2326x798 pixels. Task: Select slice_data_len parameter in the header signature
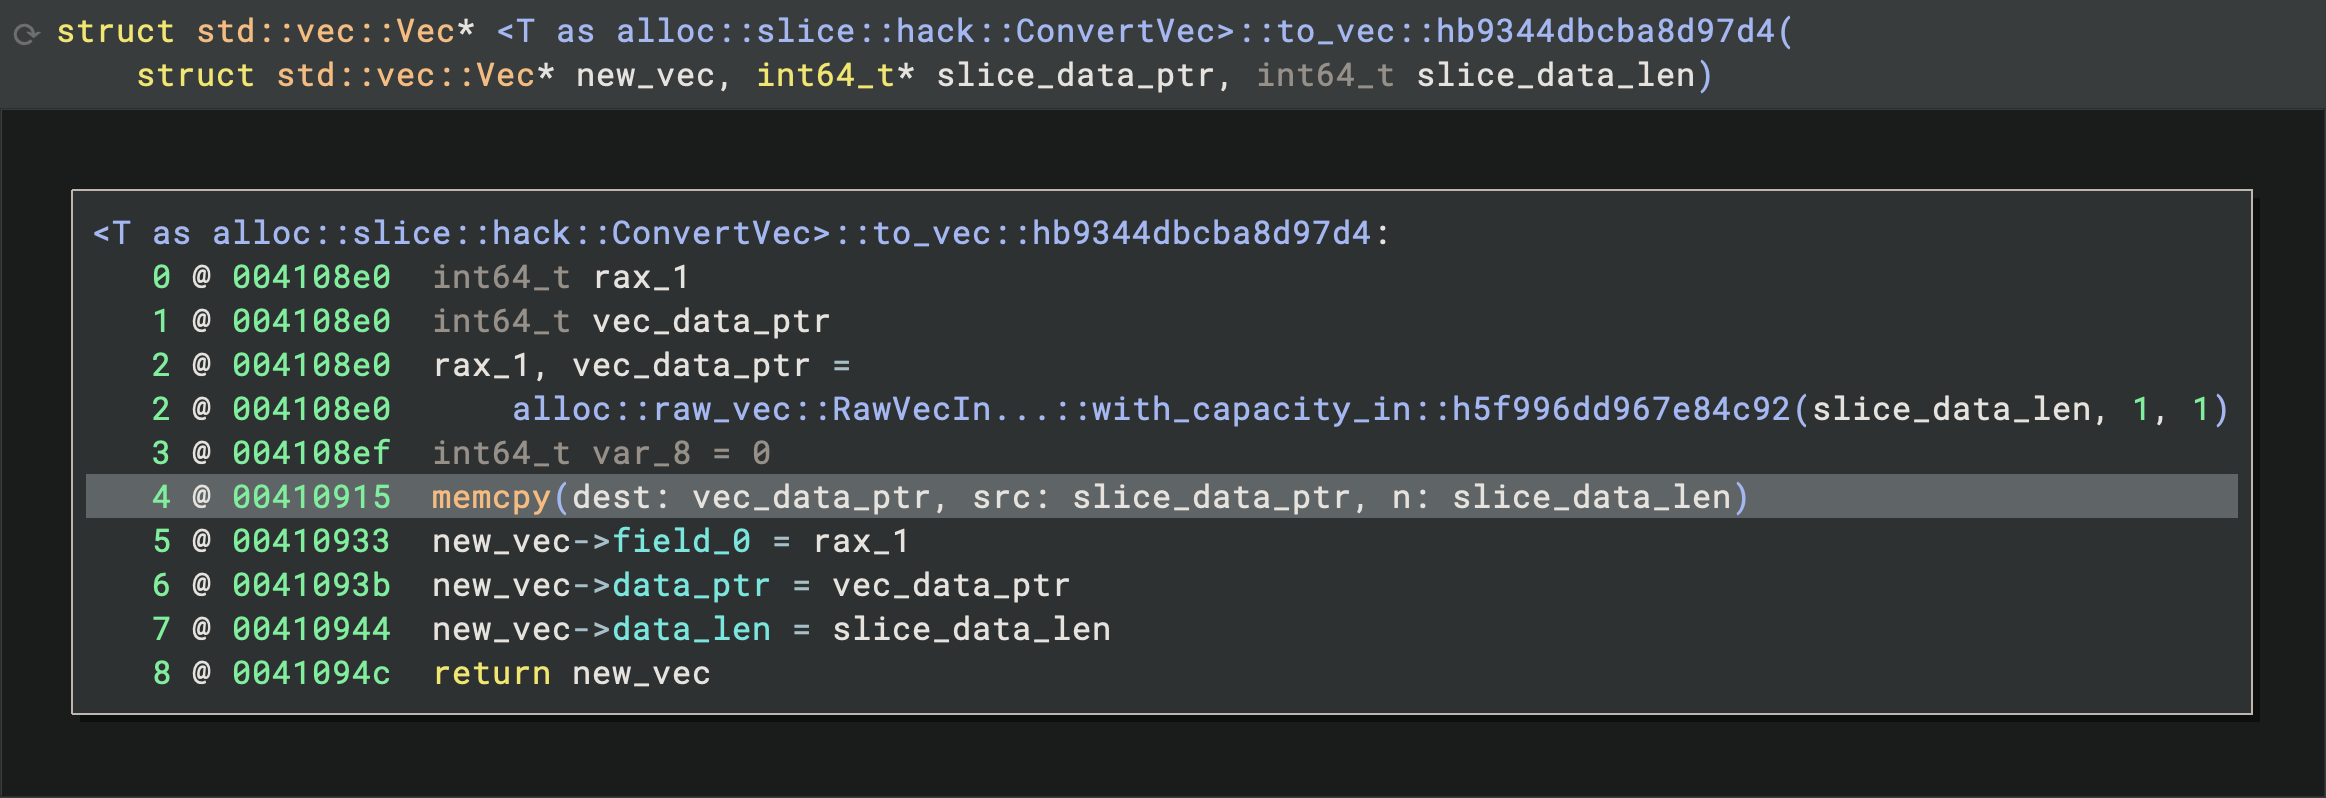1555,76
